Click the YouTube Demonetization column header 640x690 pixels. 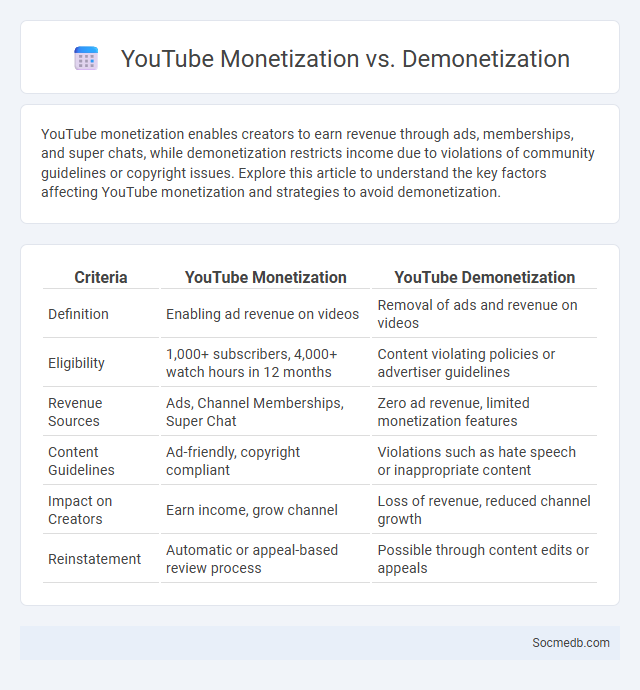pyautogui.click(x=485, y=277)
